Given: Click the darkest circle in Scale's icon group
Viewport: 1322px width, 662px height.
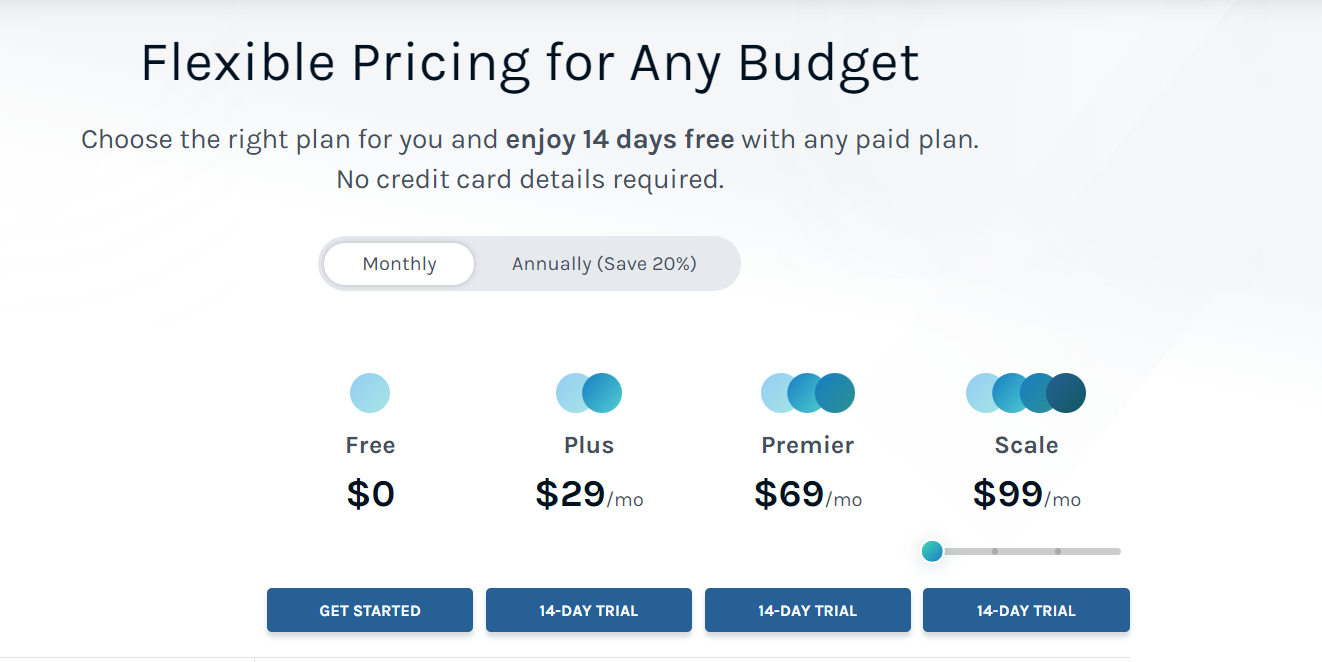Looking at the screenshot, I should tap(1067, 392).
